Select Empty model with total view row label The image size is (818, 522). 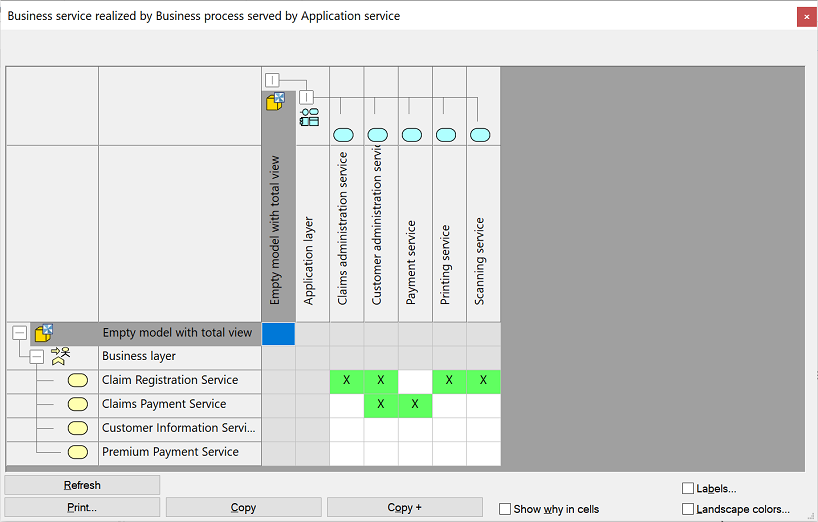(177, 333)
